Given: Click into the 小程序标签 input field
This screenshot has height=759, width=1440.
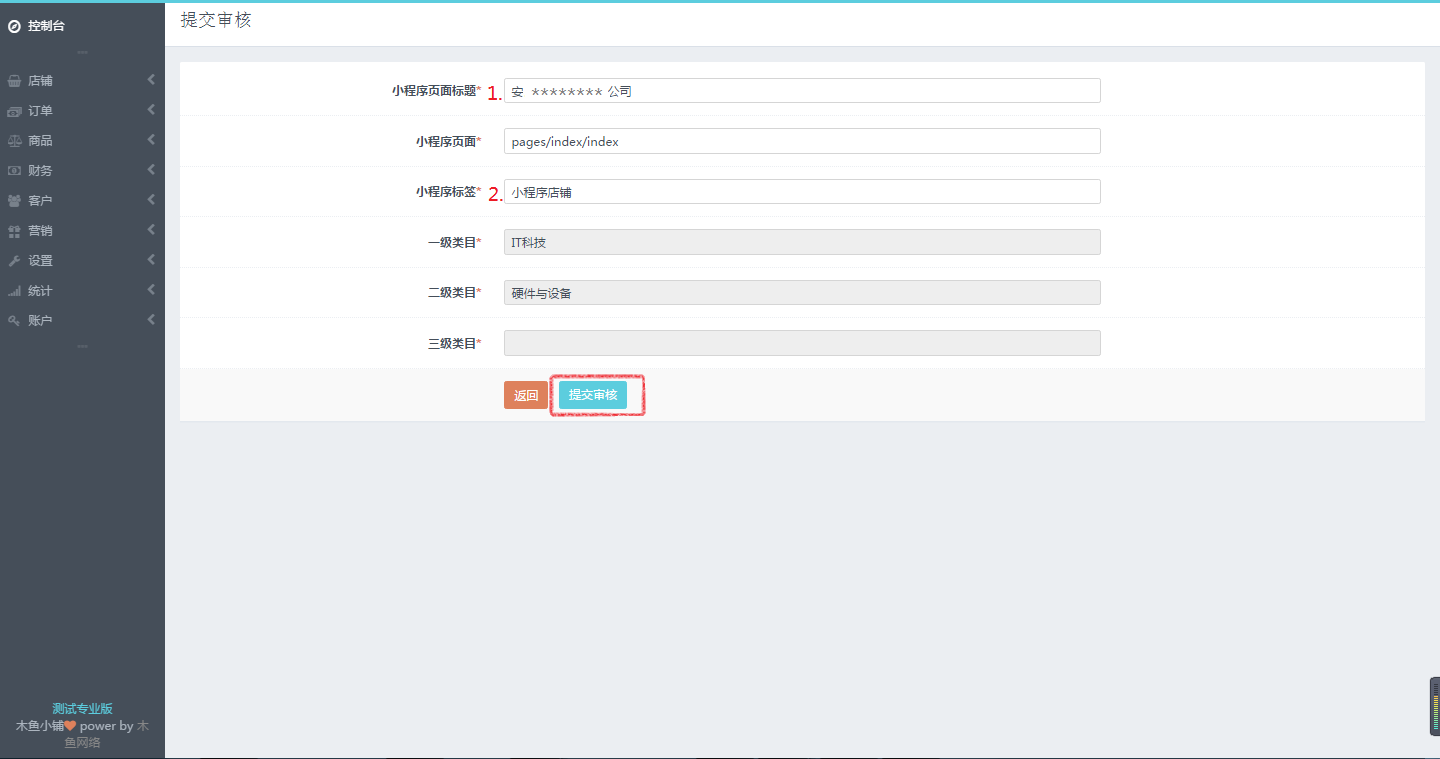Looking at the screenshot, I should [x=801, y=192].
